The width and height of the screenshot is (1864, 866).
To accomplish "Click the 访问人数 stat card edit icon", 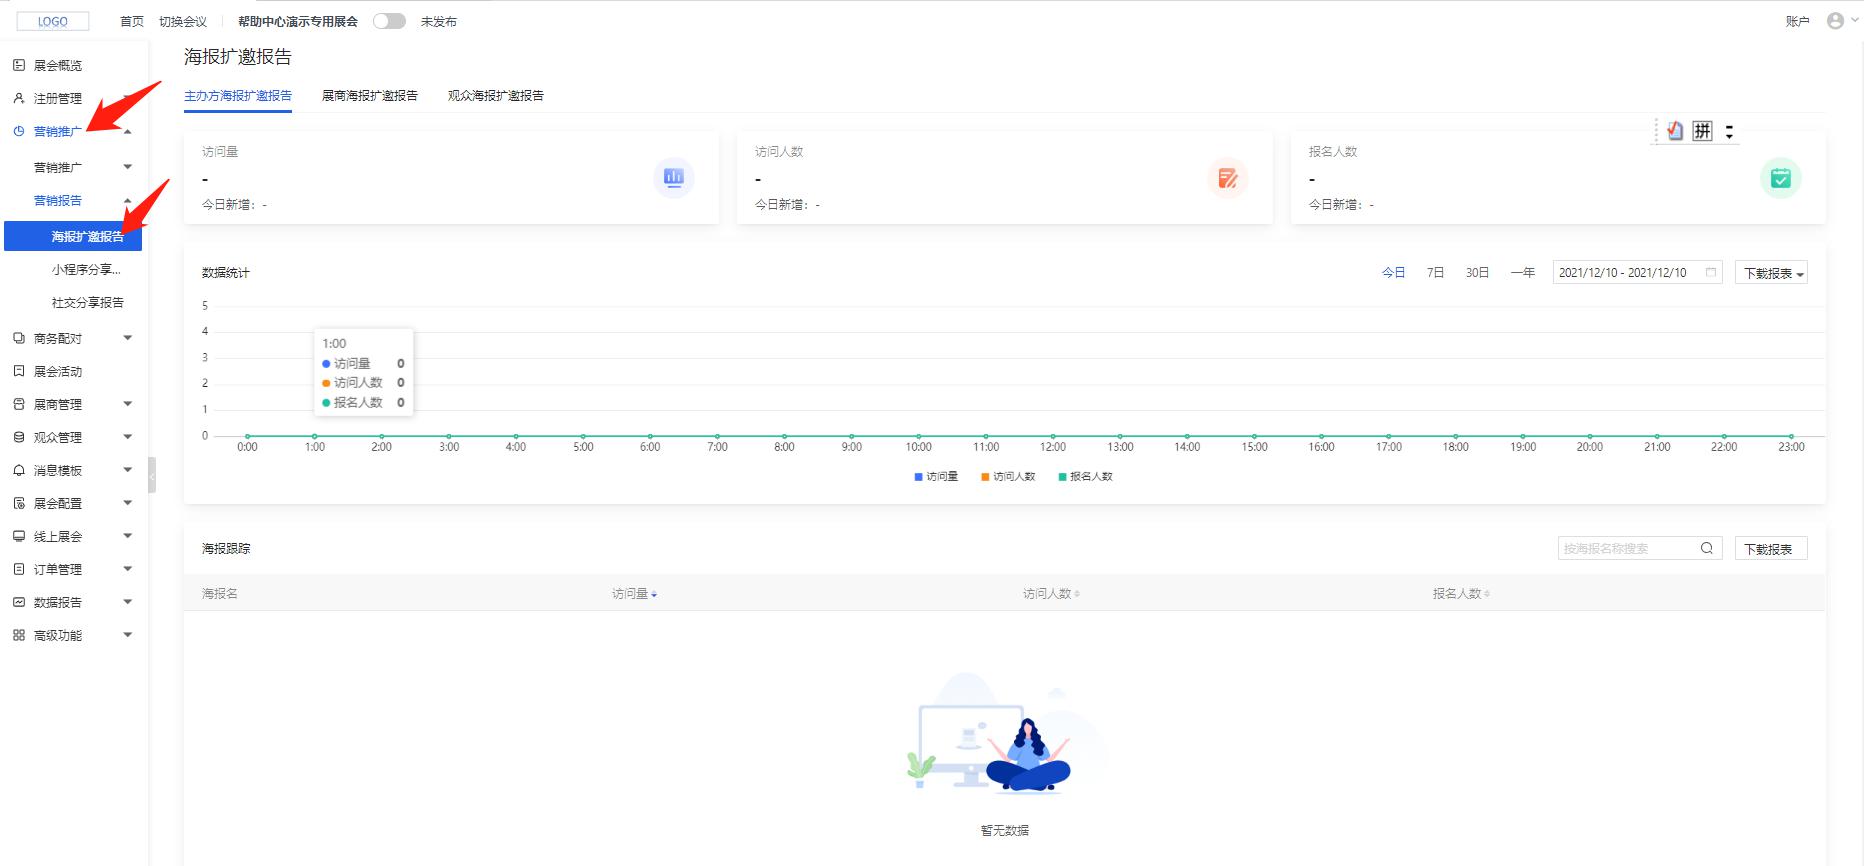I will pos(1227,178).
